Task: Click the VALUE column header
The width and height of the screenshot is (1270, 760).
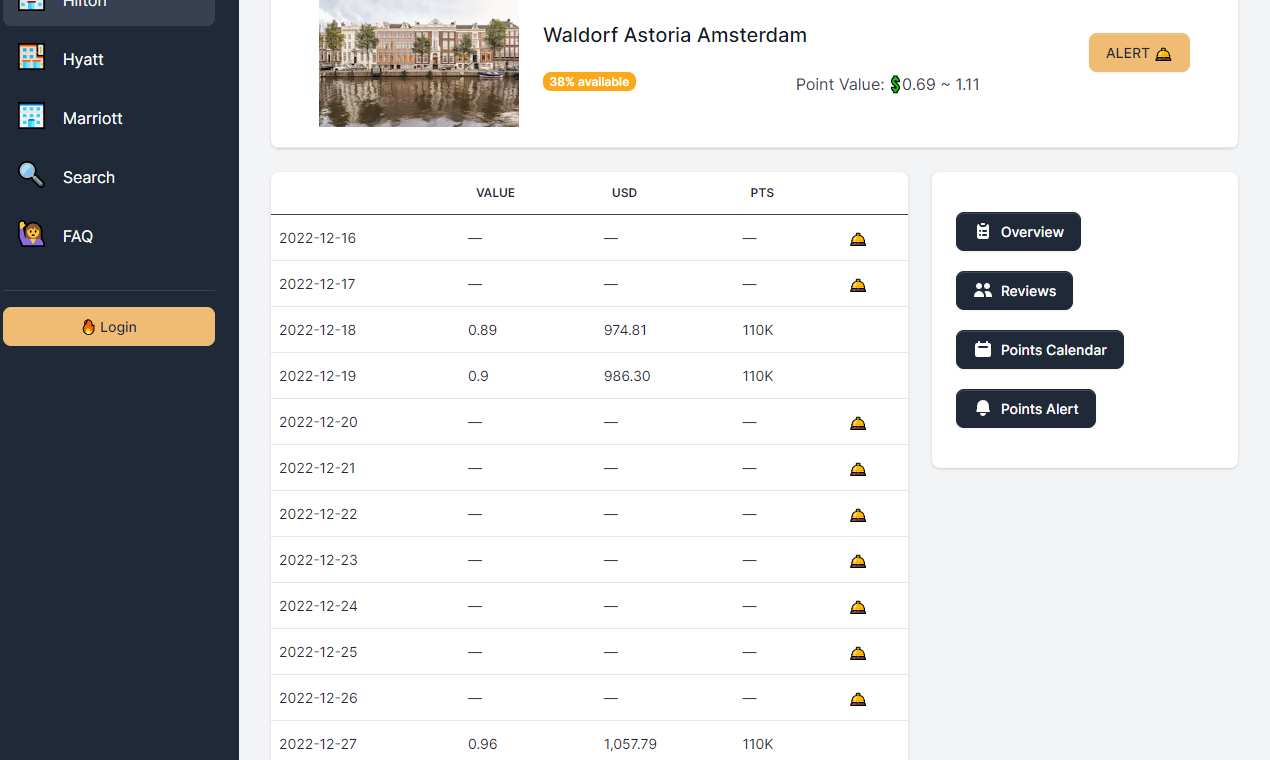Action: (x=495, y=193)
